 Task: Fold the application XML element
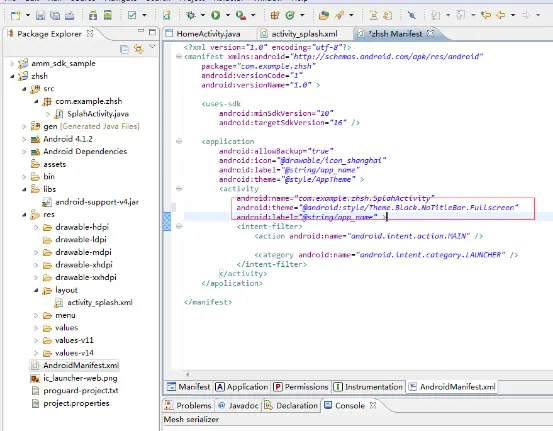[x=179, y=141]
